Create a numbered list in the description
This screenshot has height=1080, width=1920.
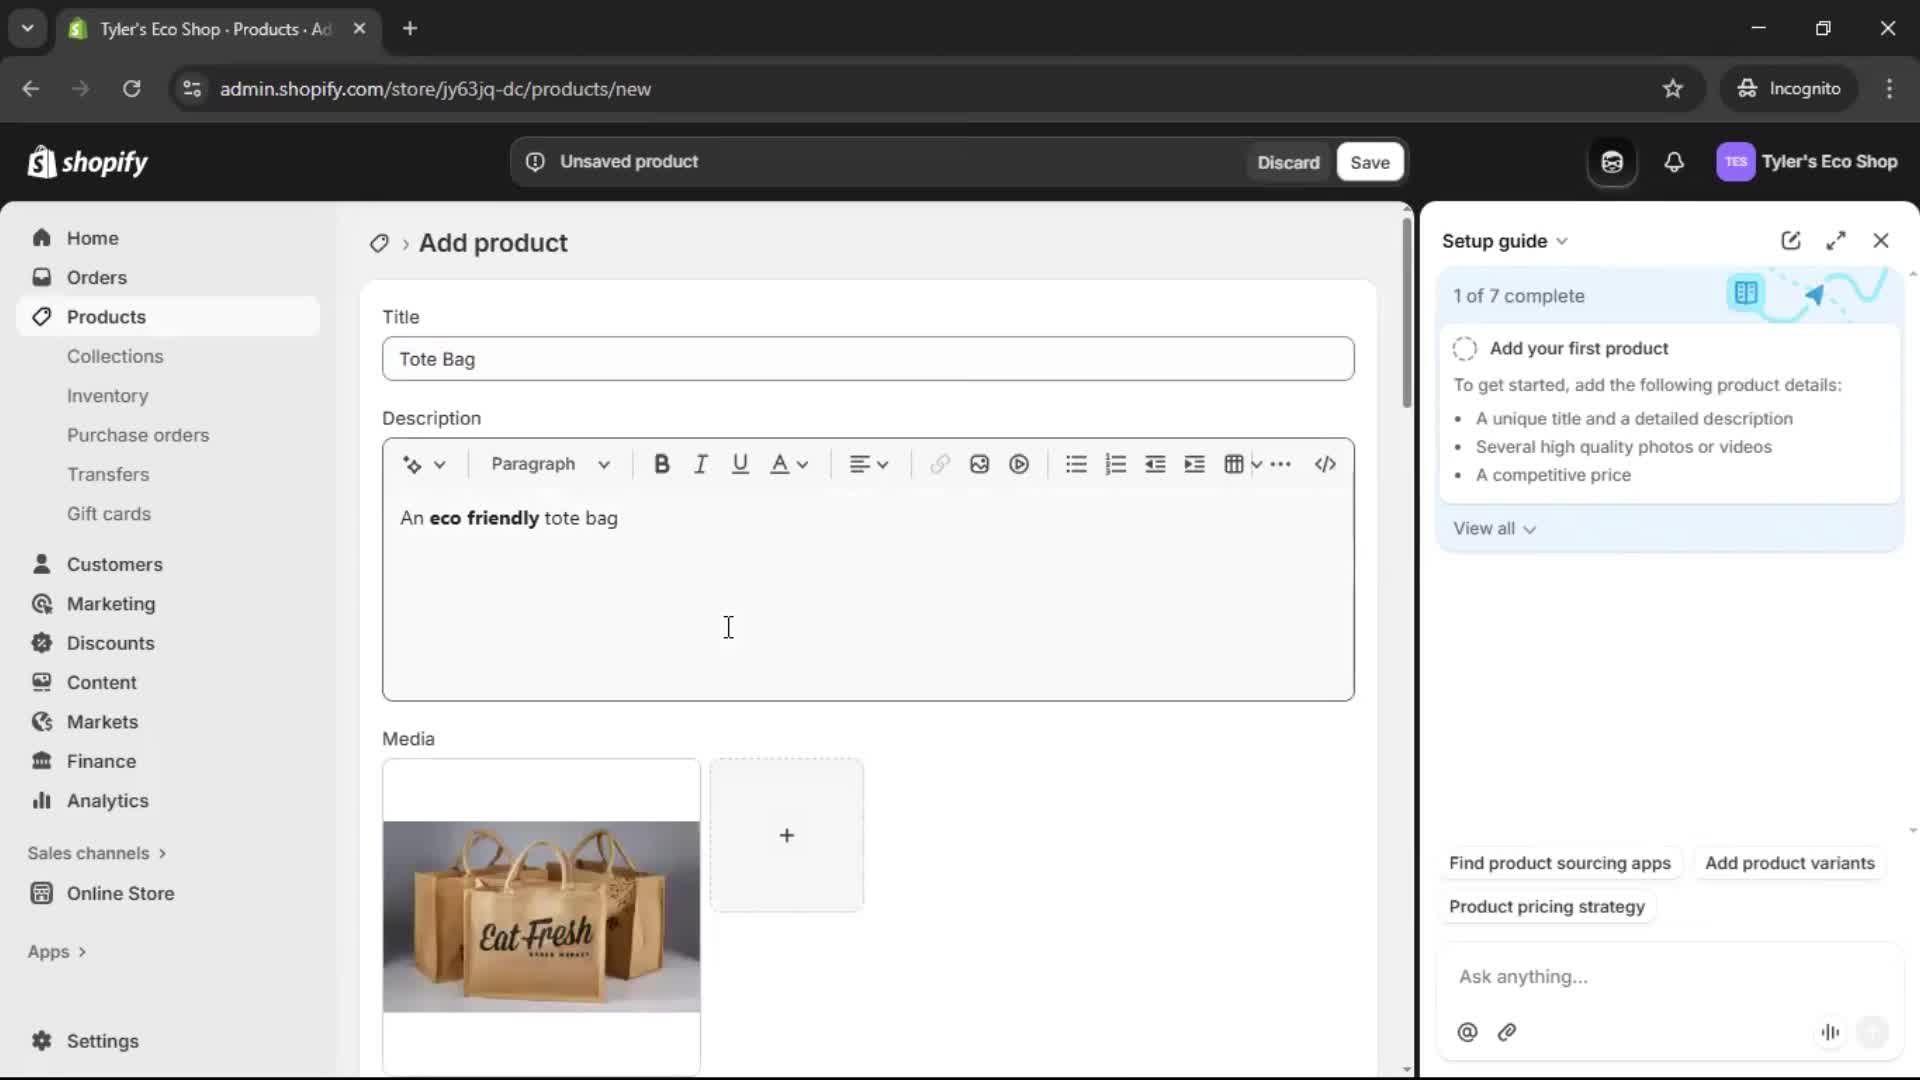point(1114,464)
